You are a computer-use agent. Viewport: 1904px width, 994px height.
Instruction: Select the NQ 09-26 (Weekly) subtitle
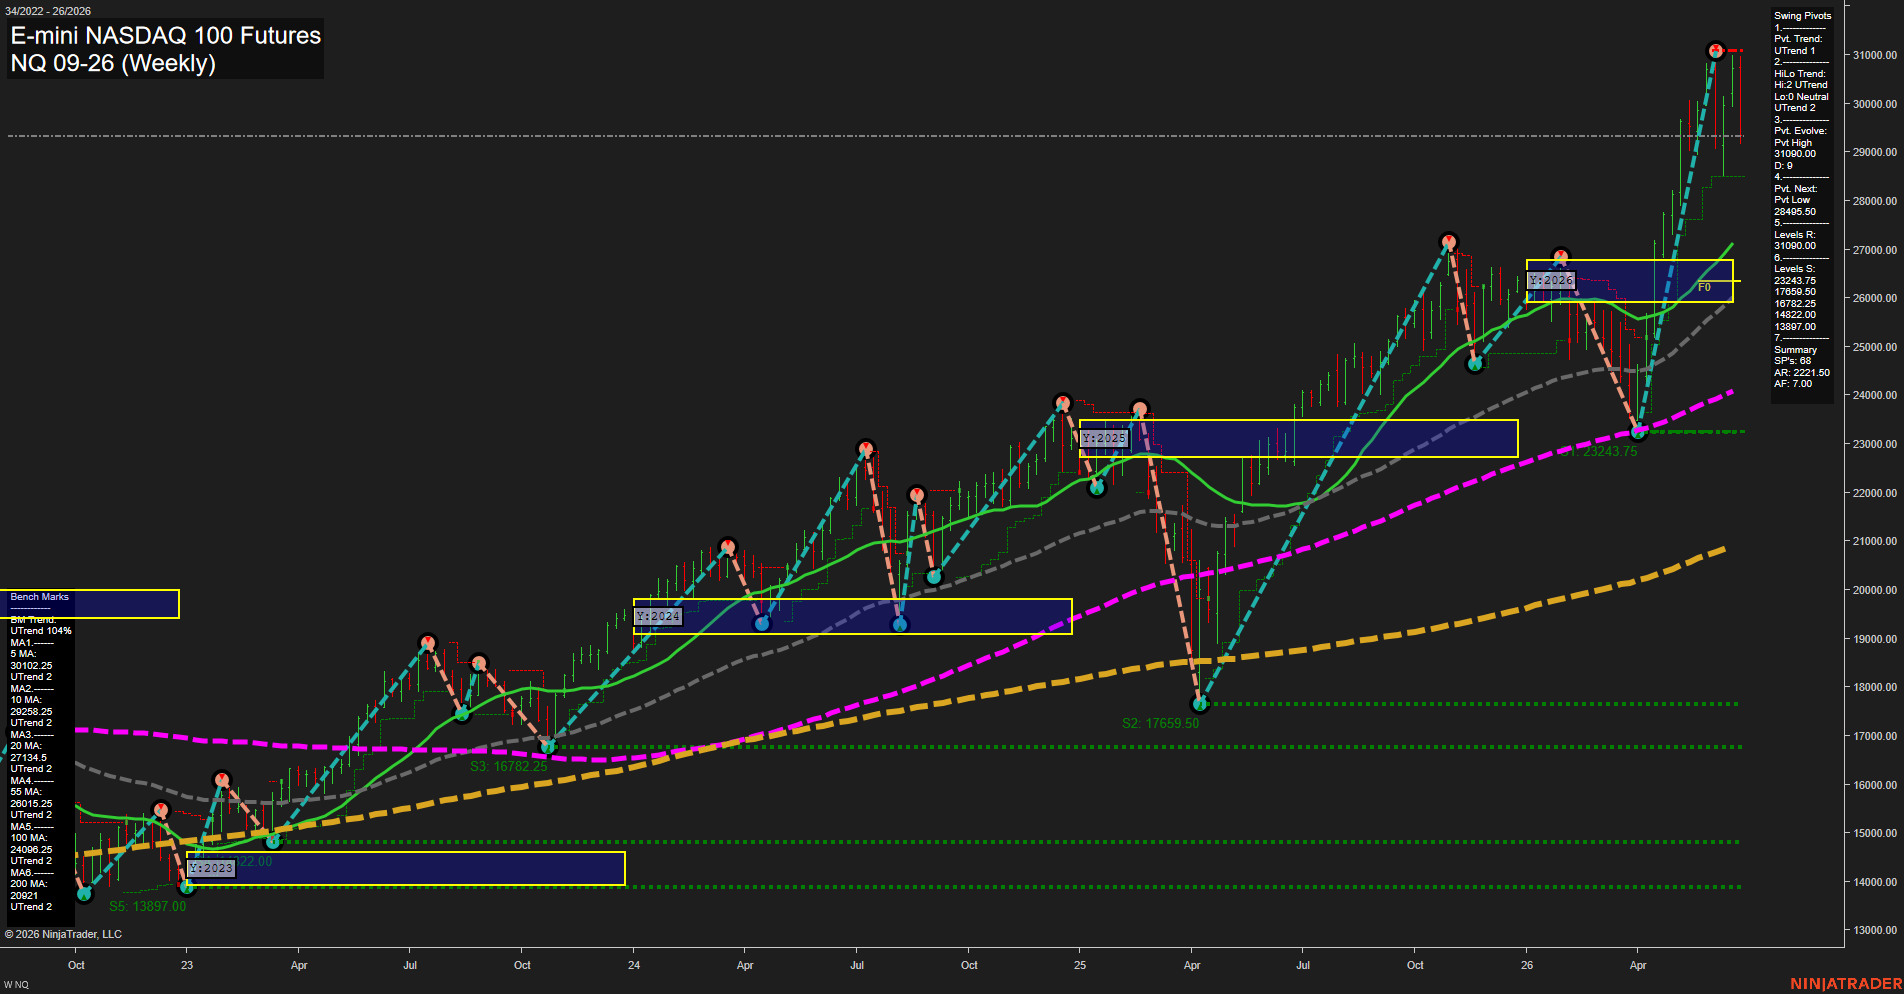pos(113,63)
